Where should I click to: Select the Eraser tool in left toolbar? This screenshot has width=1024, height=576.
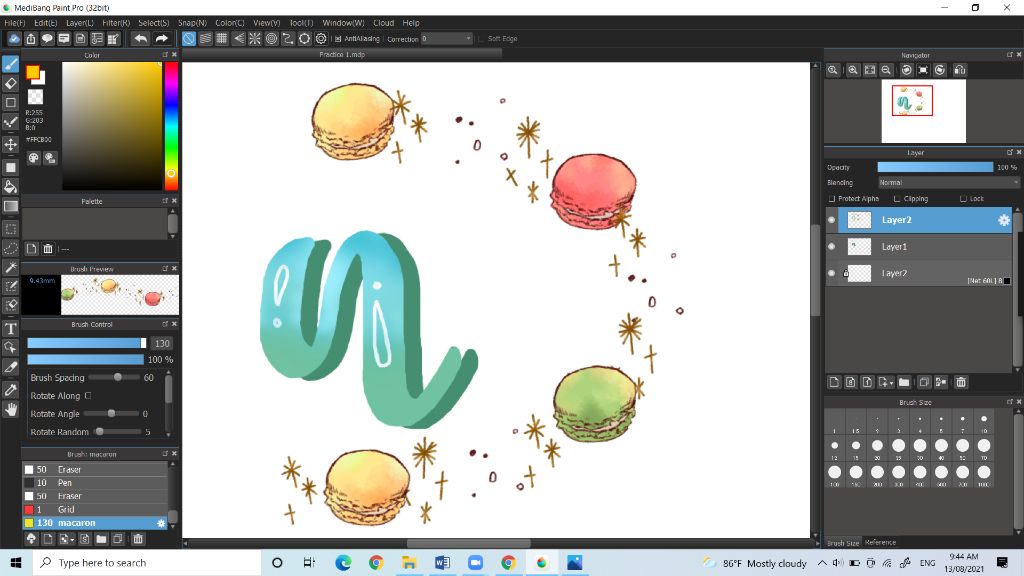(10, 83)
